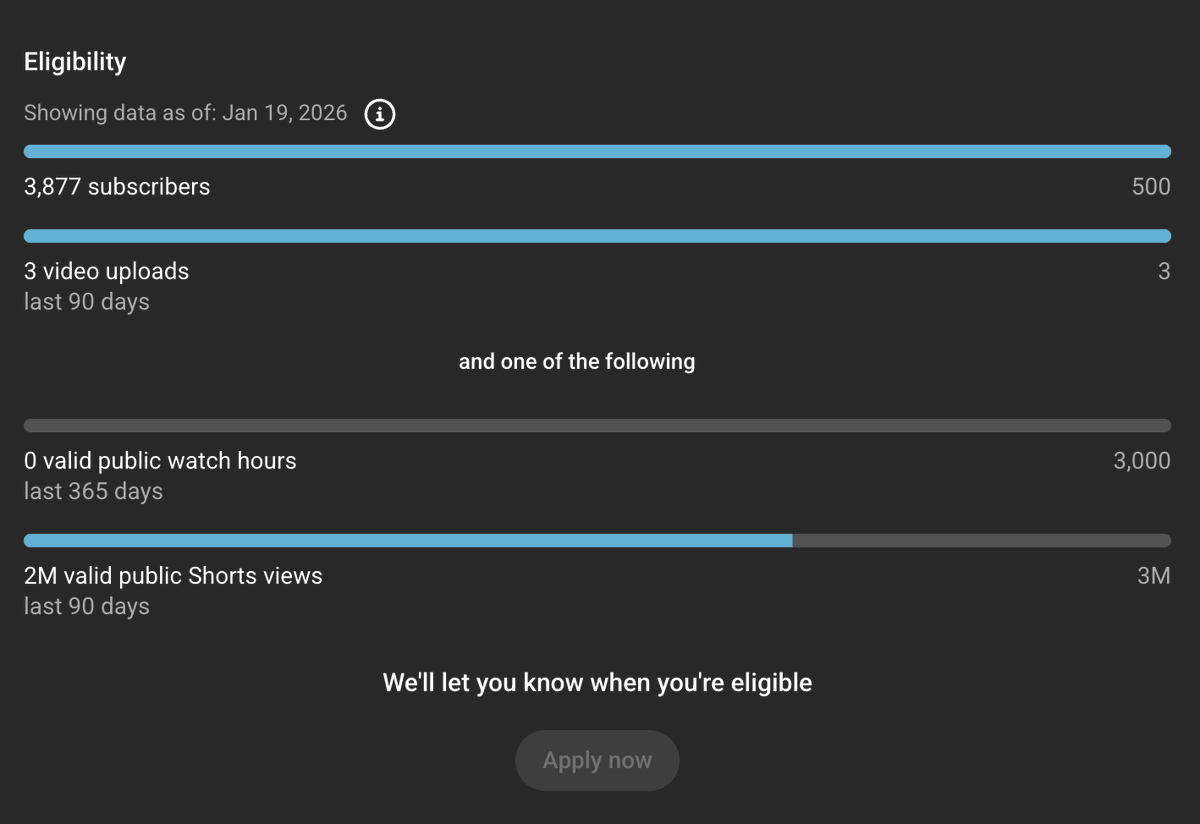Select the Eligibility heading
Viewport: 1200px width, 824px height.
(x=75, y=62)
